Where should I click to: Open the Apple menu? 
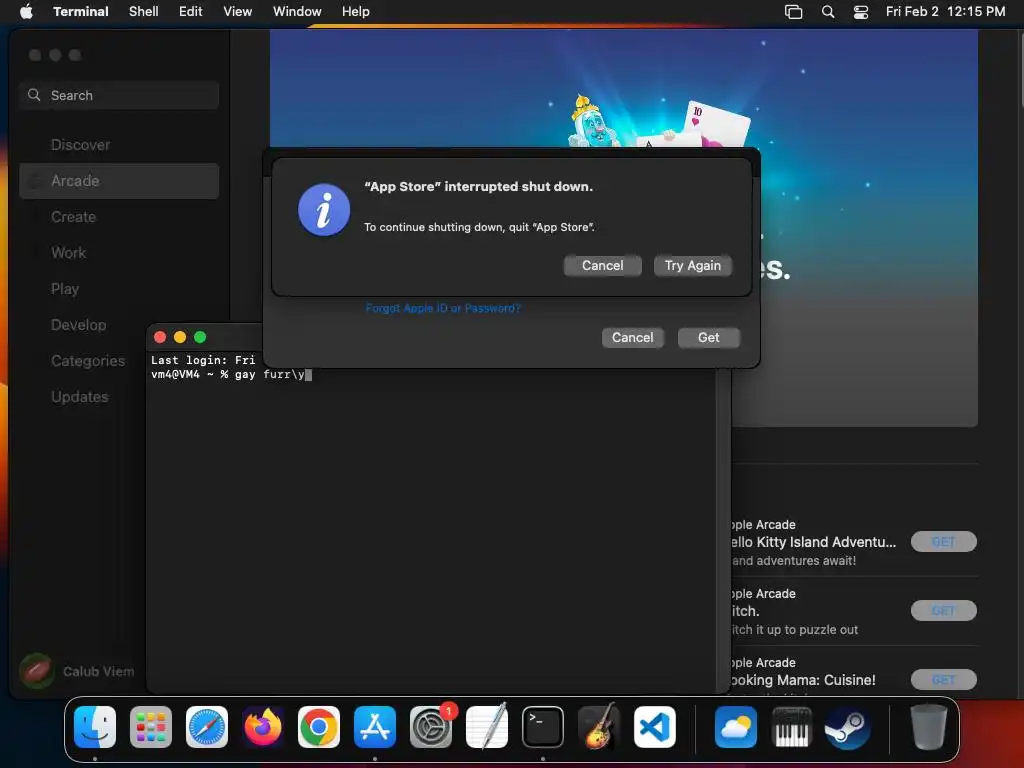(x=26, y=11)
